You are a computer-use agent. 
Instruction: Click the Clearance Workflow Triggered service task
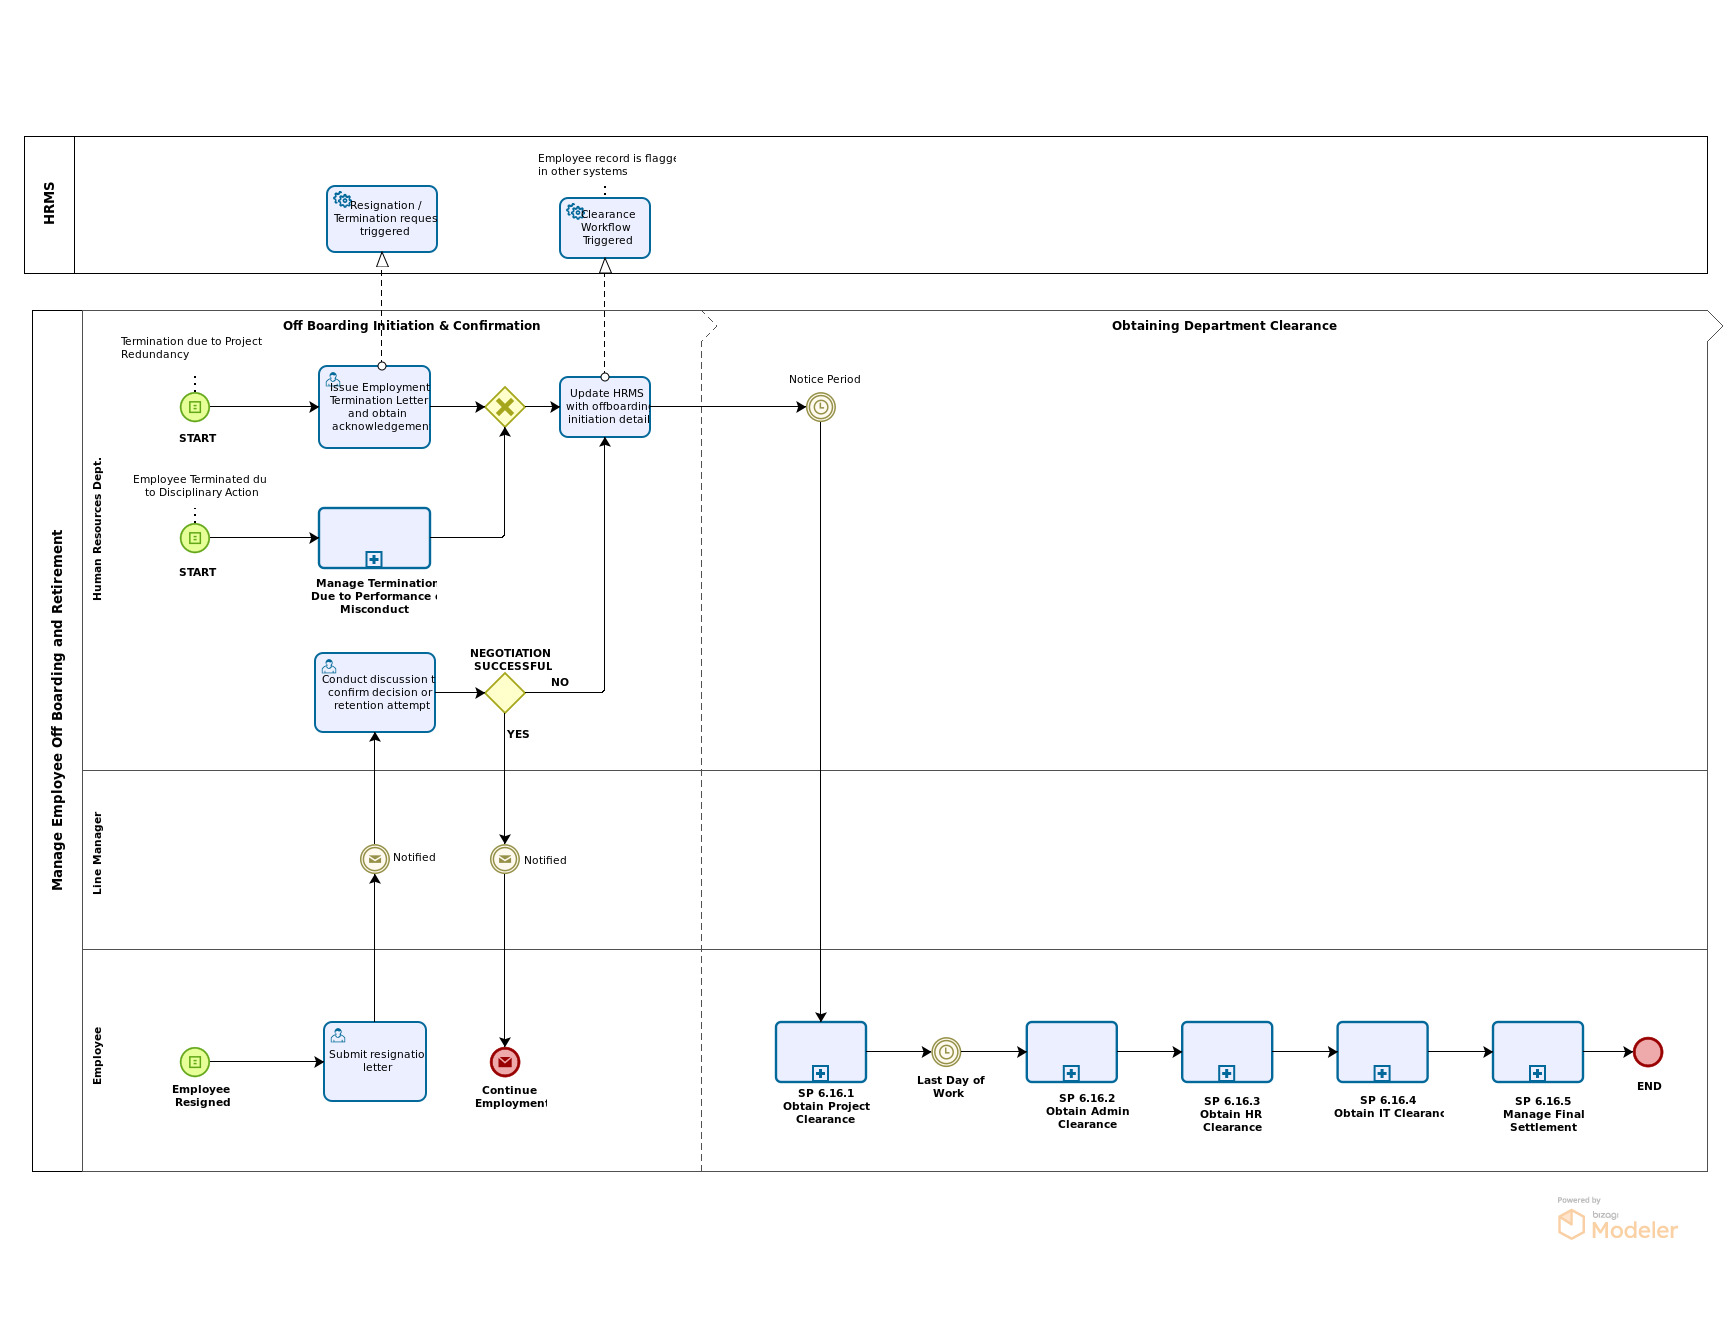(605, 228)
